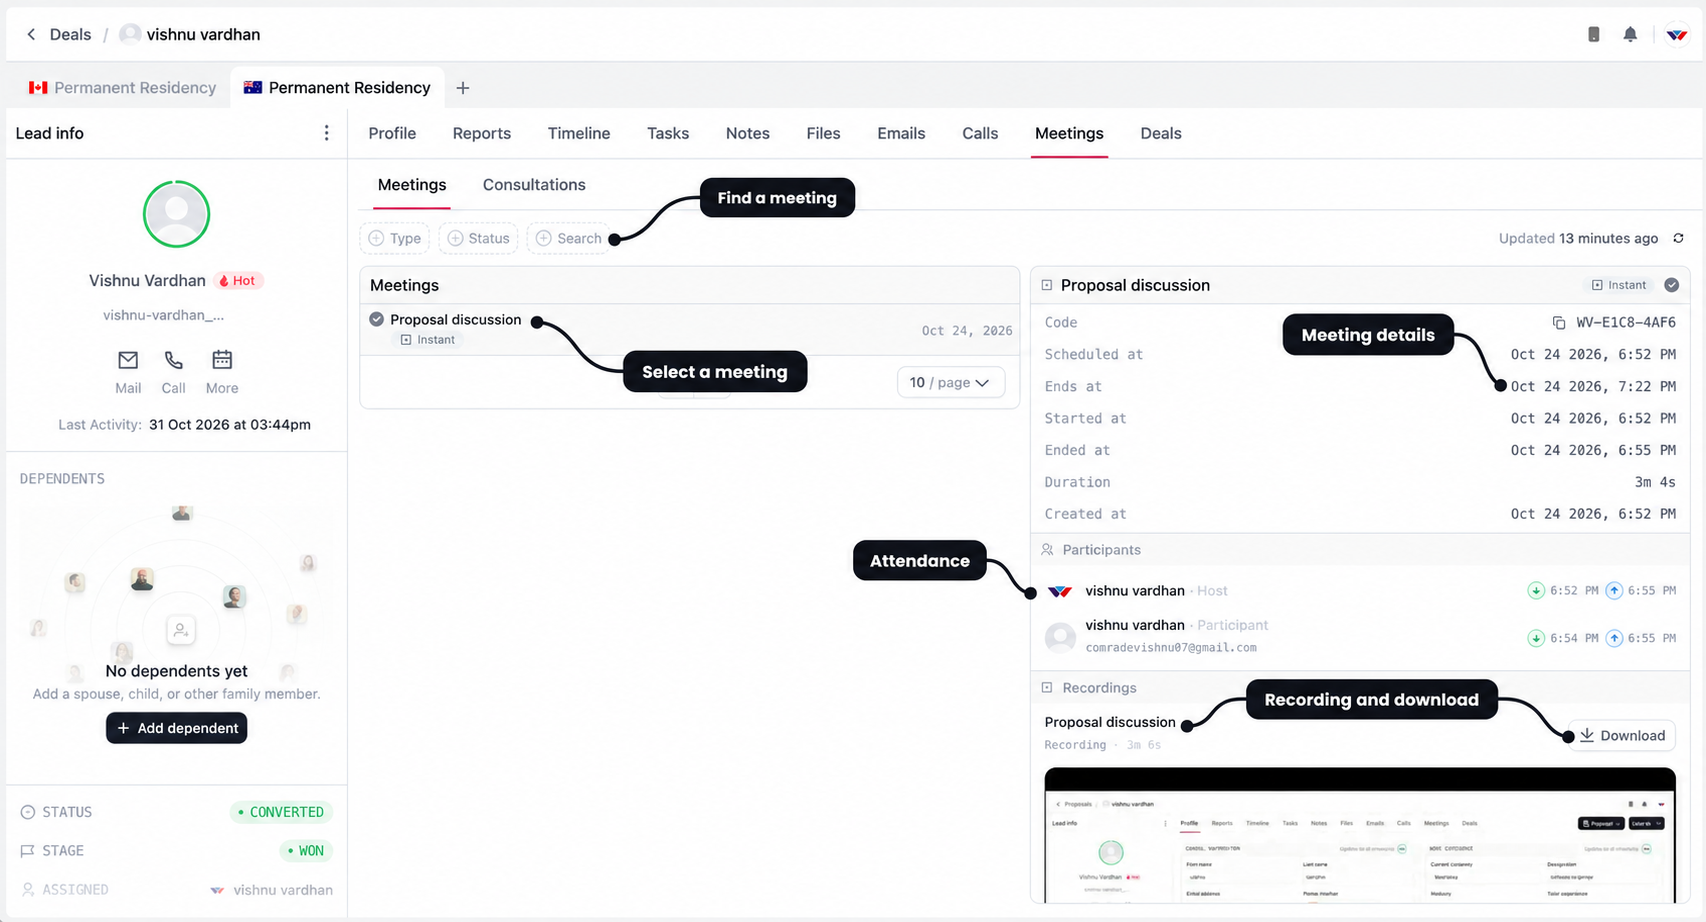
Task: Open the Deals tab in lead navigation
Action: click(x=1161, y=133)
